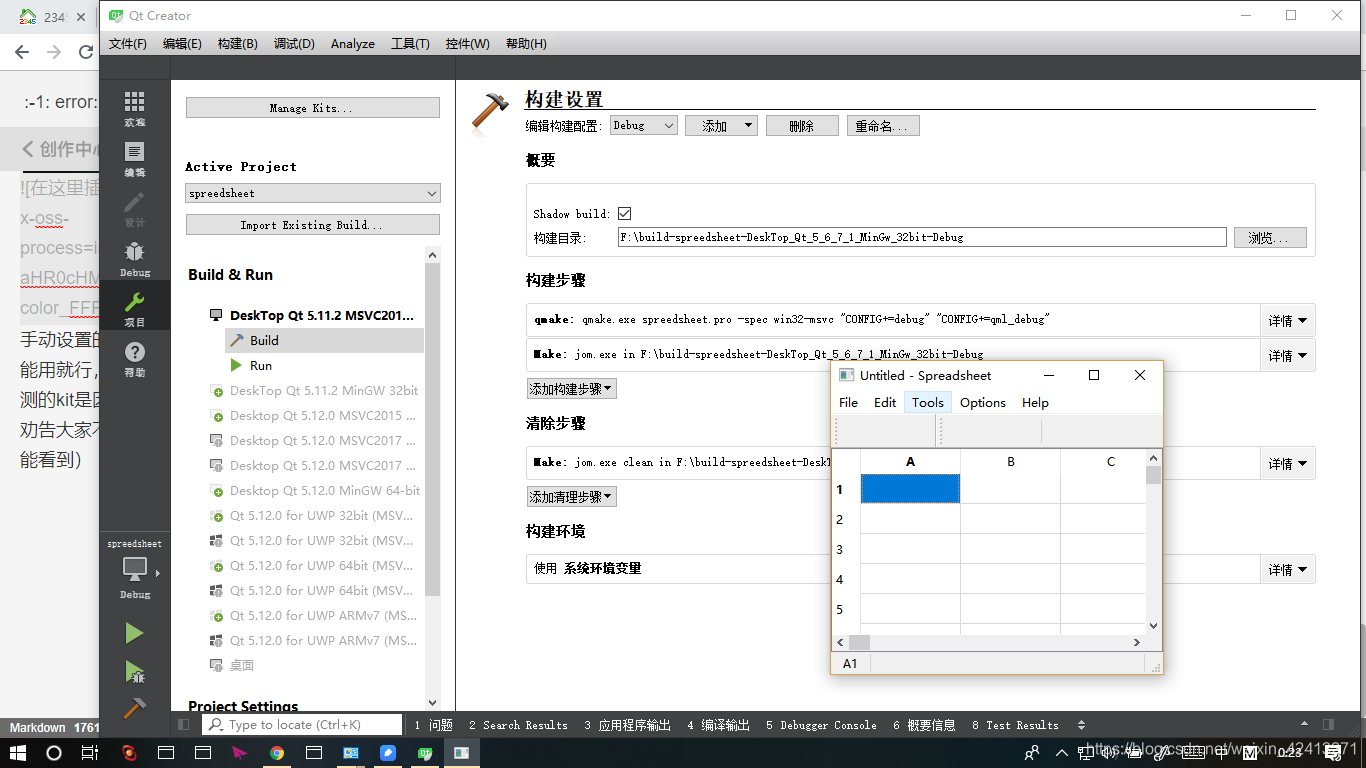Click the 浏览... (Browse) button

[1270, 238]
